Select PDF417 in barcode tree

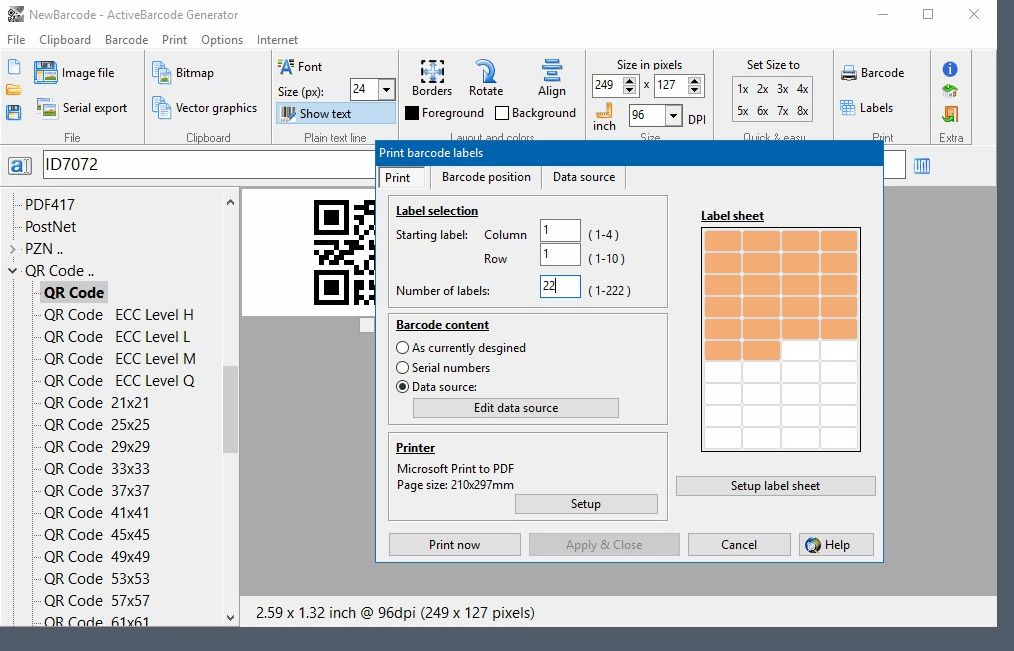pyautogui.click(x=50, y=205)
